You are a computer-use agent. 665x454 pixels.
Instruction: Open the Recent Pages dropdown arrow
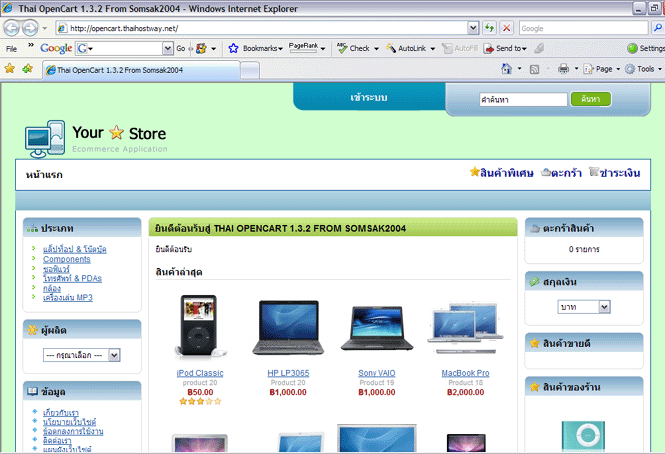(45, 28)
